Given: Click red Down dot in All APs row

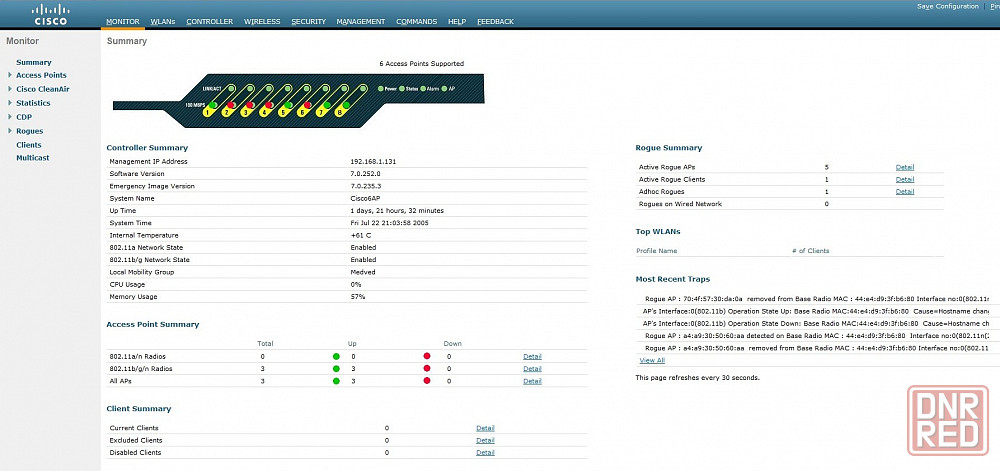Looking at the screenshot, I should 427,380.
